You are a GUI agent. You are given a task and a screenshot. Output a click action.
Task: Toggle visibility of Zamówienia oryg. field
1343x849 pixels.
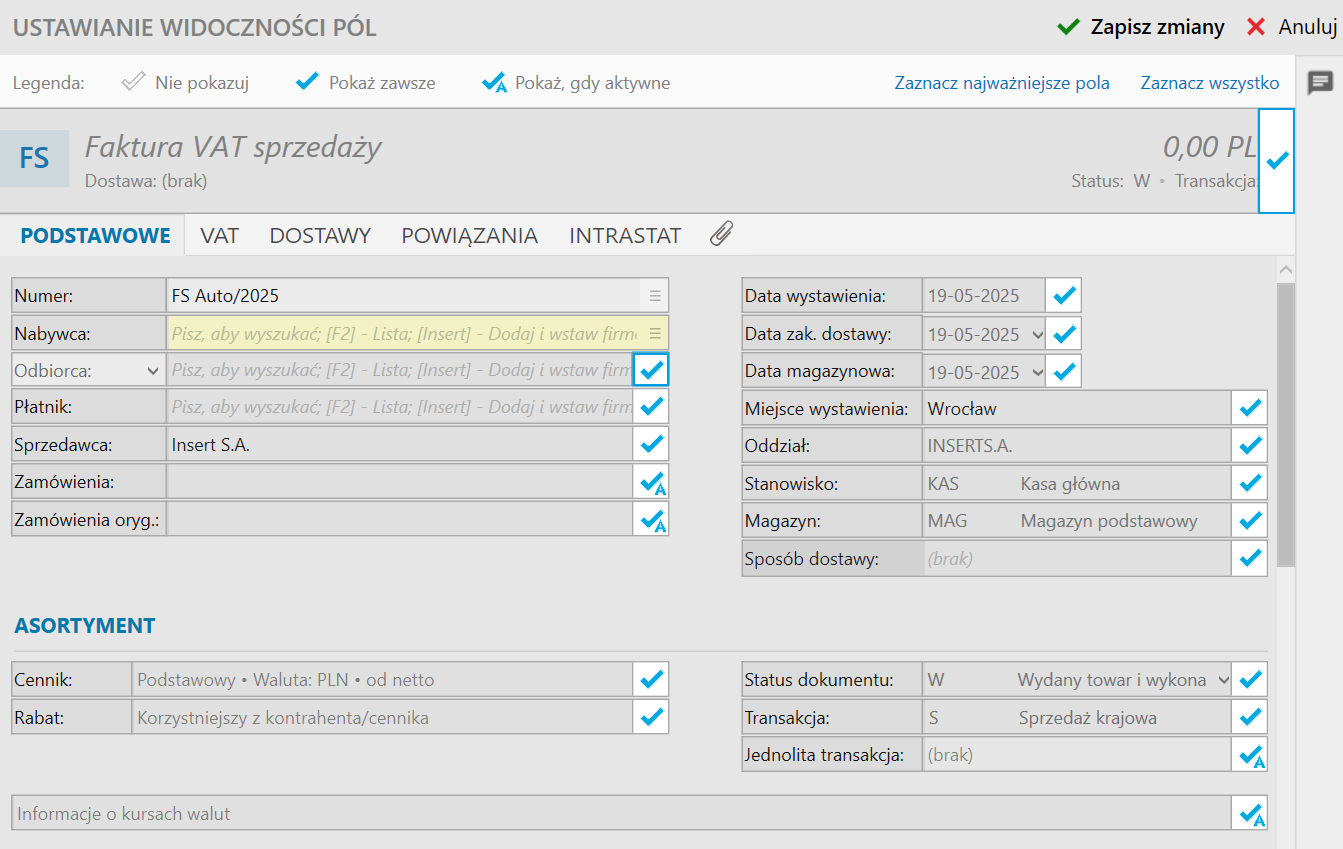[x=652, y=520]
